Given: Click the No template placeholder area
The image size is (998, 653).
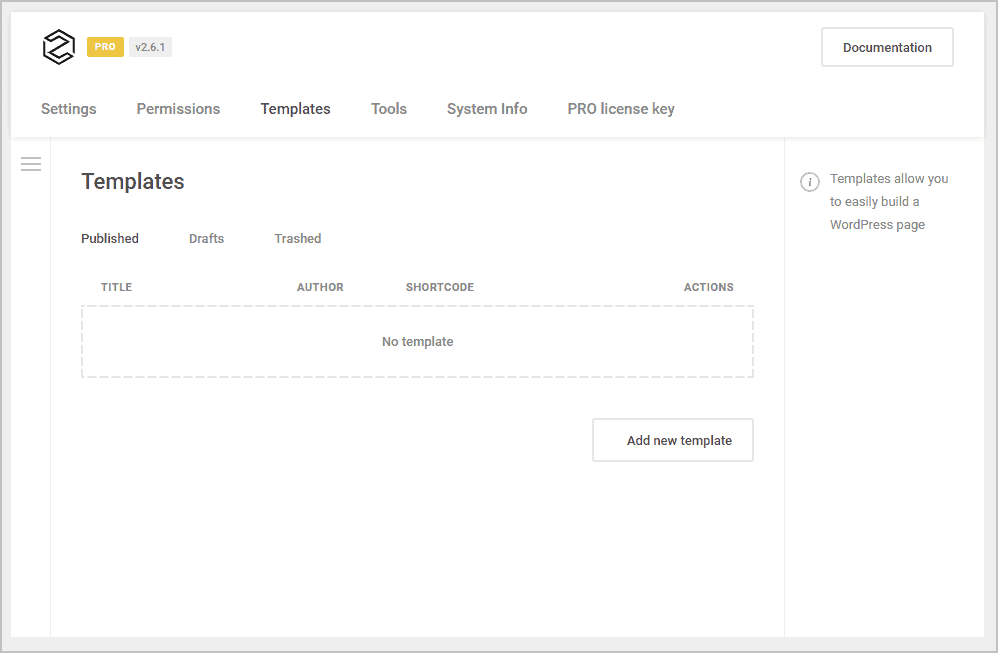Looking at the screenshot, I should pos(417,341).
